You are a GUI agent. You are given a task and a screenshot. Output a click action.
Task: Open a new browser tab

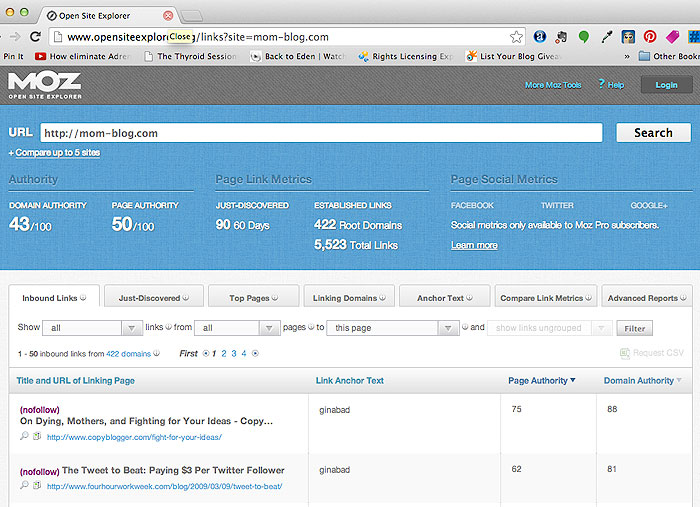(192, 16)
